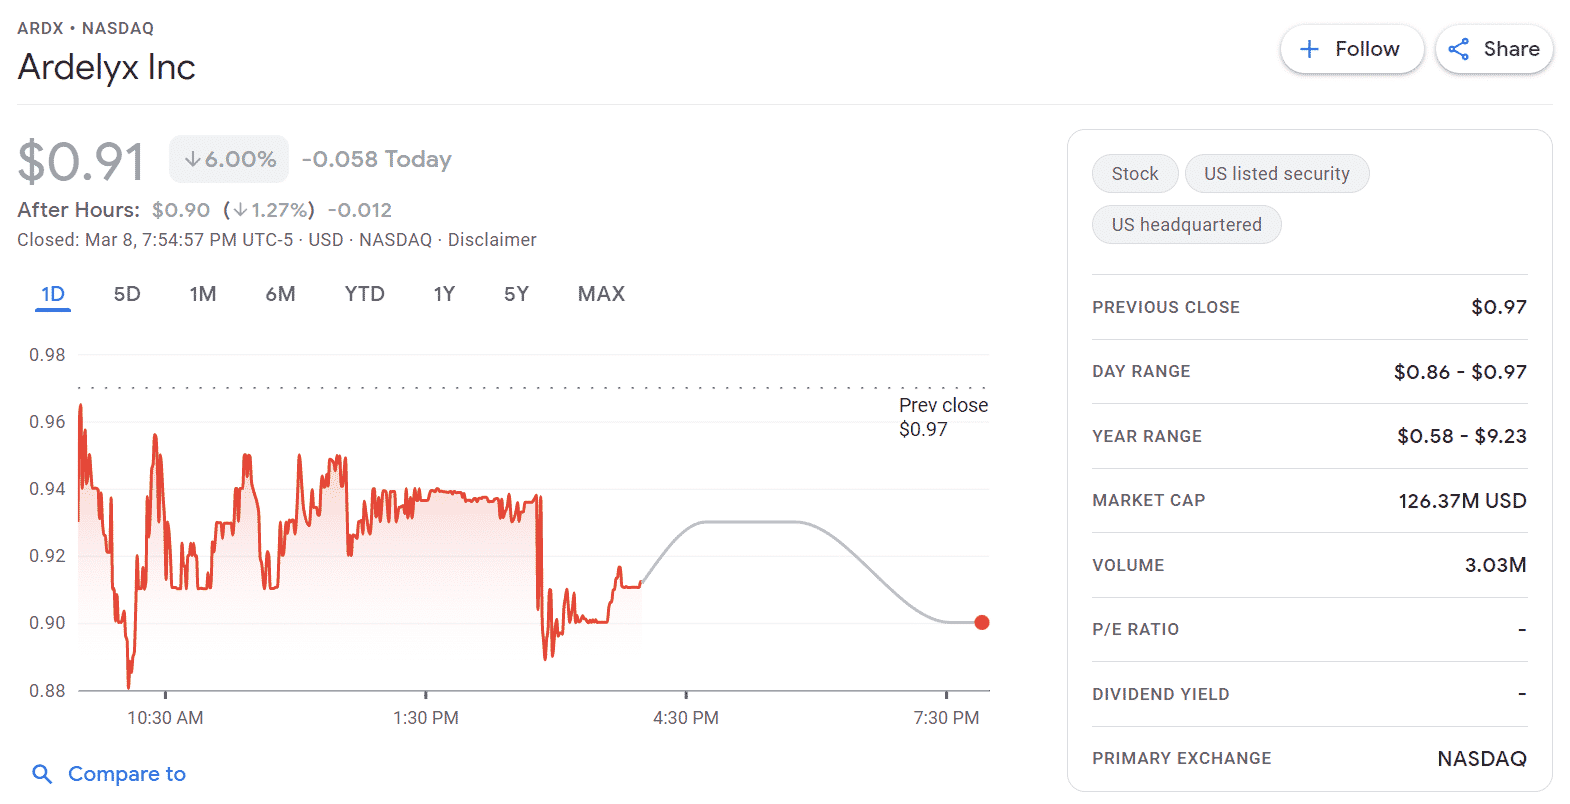Follow the Ardelyx Inc stock

[1352, 49]
